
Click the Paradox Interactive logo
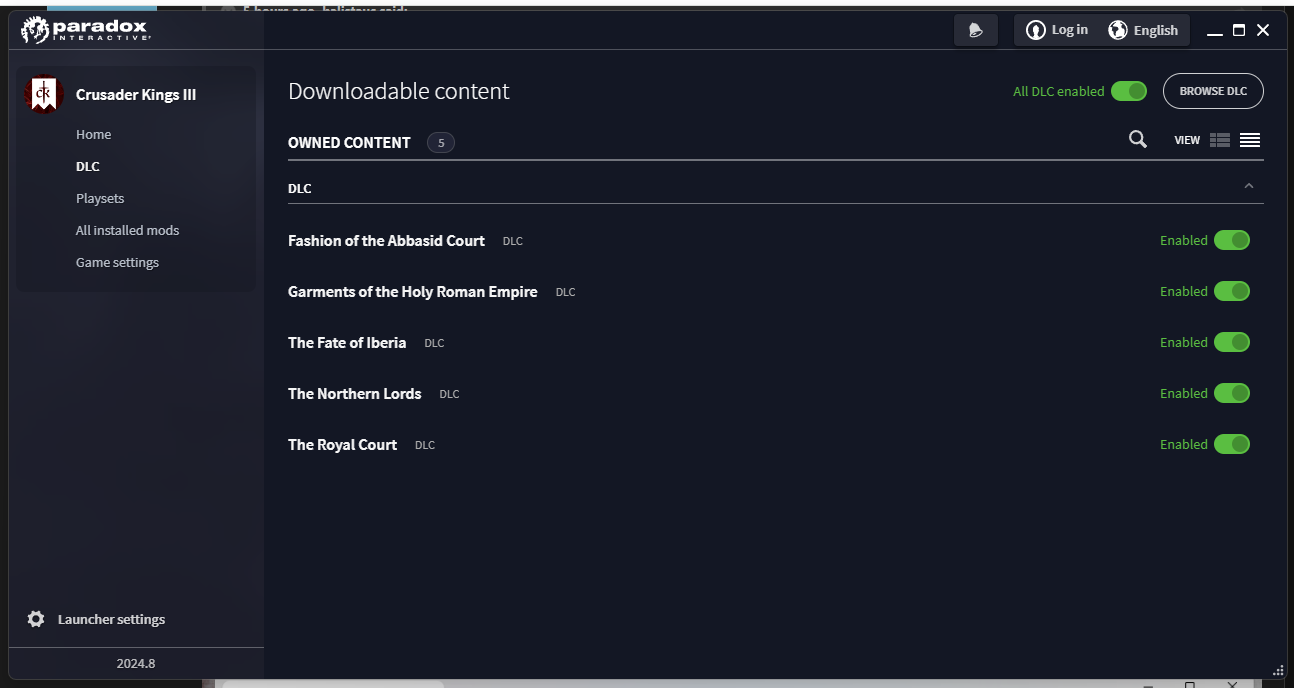click(x=86, y=30)
